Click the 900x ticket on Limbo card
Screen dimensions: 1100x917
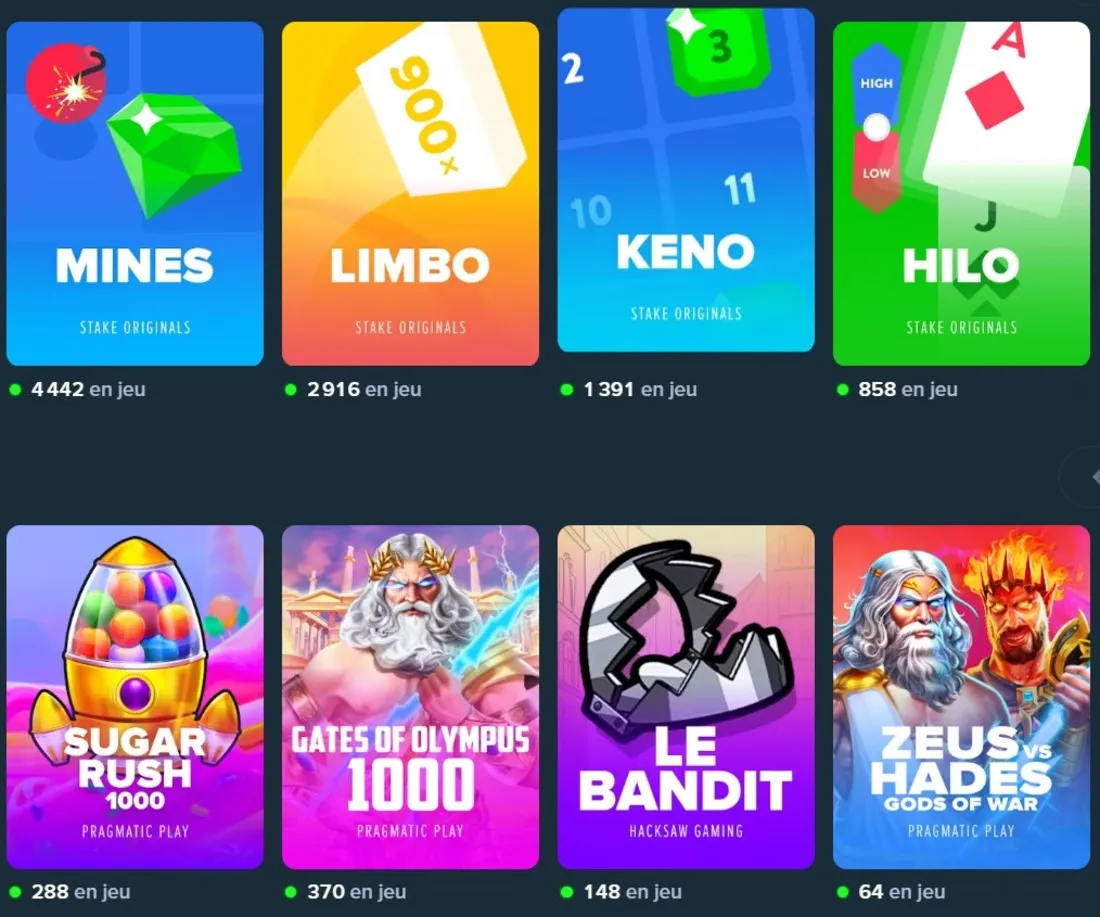click(x=442, y=110)
